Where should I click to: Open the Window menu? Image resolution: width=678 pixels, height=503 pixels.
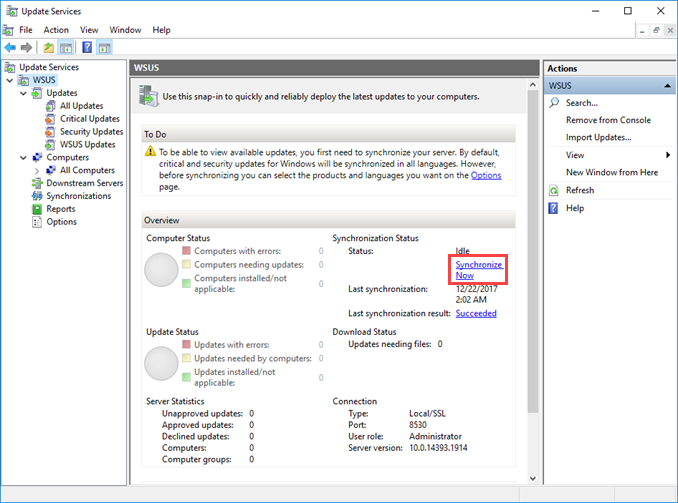coord(125,30)
